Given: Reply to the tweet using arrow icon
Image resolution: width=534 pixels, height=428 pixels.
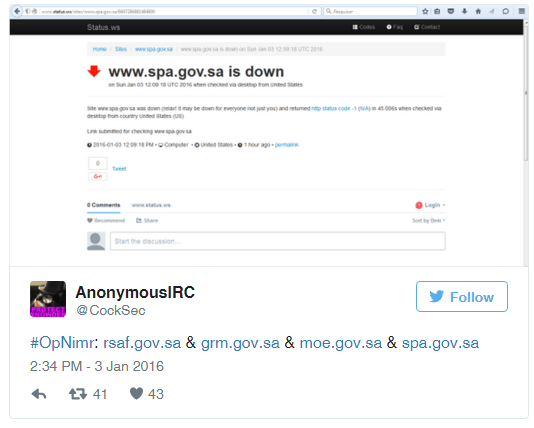Looking at the screenshot, I should 39,394.
